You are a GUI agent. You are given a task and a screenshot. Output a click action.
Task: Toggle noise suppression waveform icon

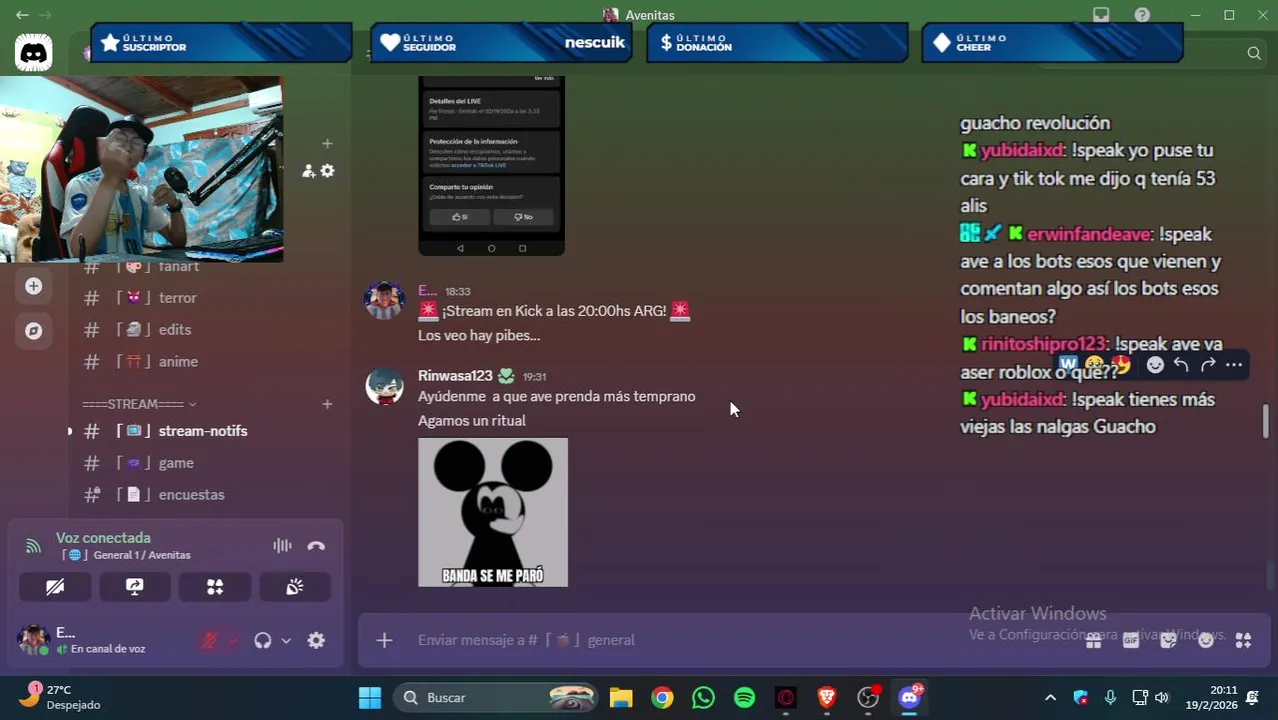(282, 546)
